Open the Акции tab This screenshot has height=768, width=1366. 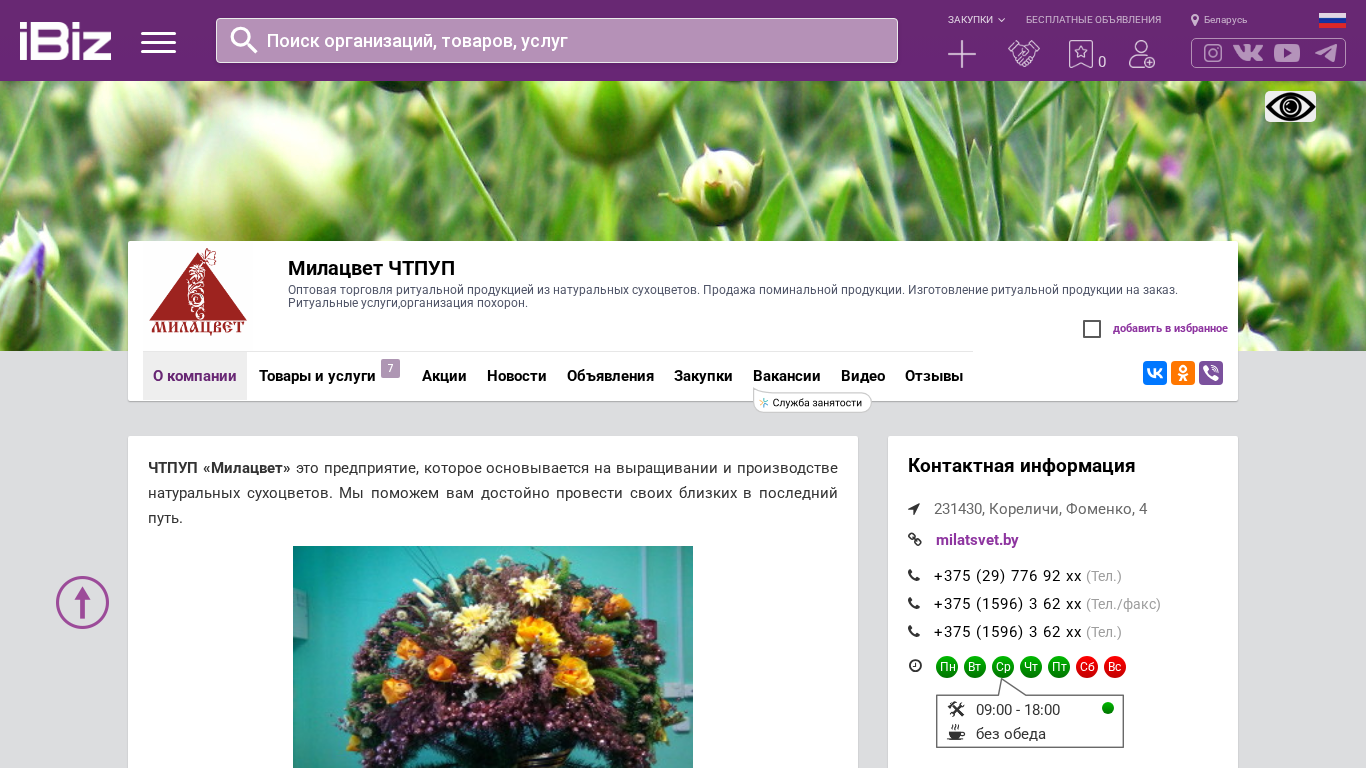click(444, 376)
